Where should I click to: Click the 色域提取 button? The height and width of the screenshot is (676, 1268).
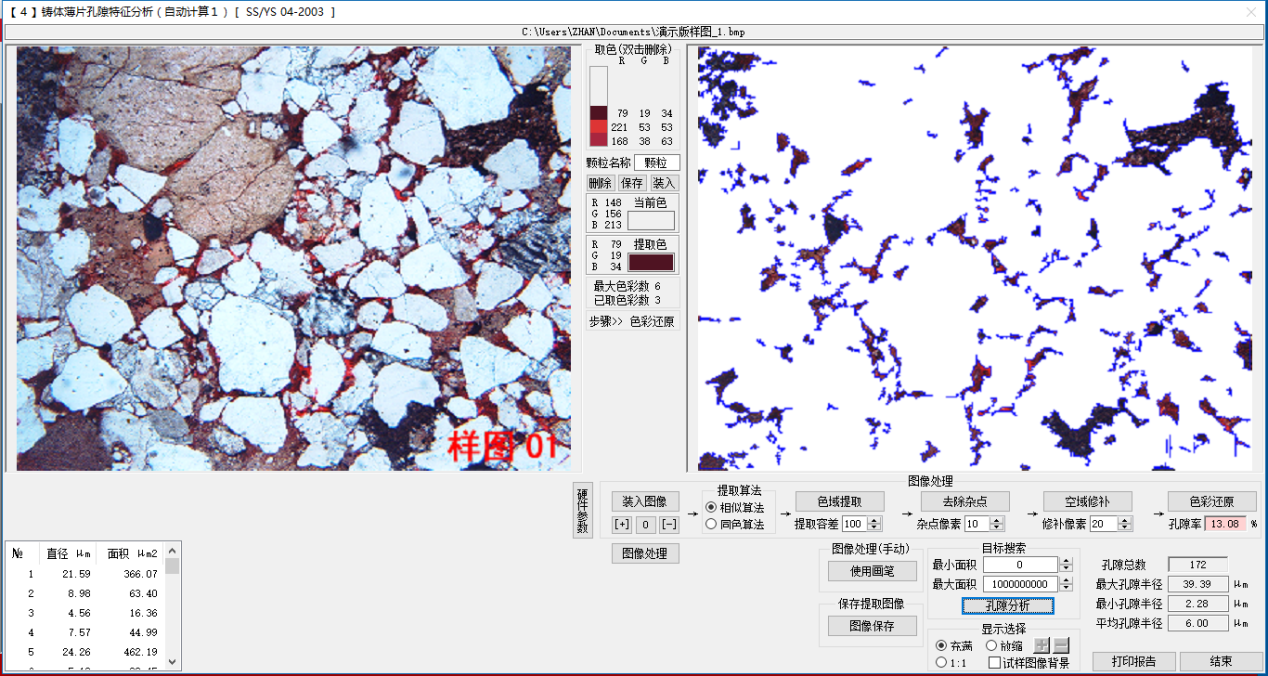(841, 502)
